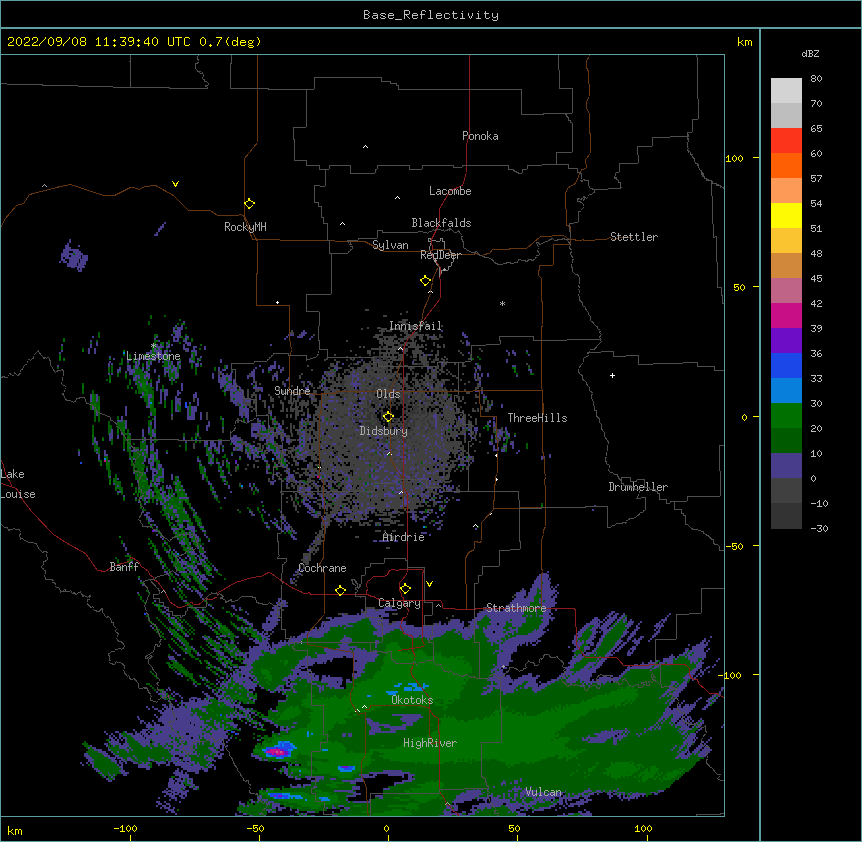Viewport: 862px width, 842px height.
Task: Select the 30 dBZ bright green legend swatch
Action: (x=786, y=415)
